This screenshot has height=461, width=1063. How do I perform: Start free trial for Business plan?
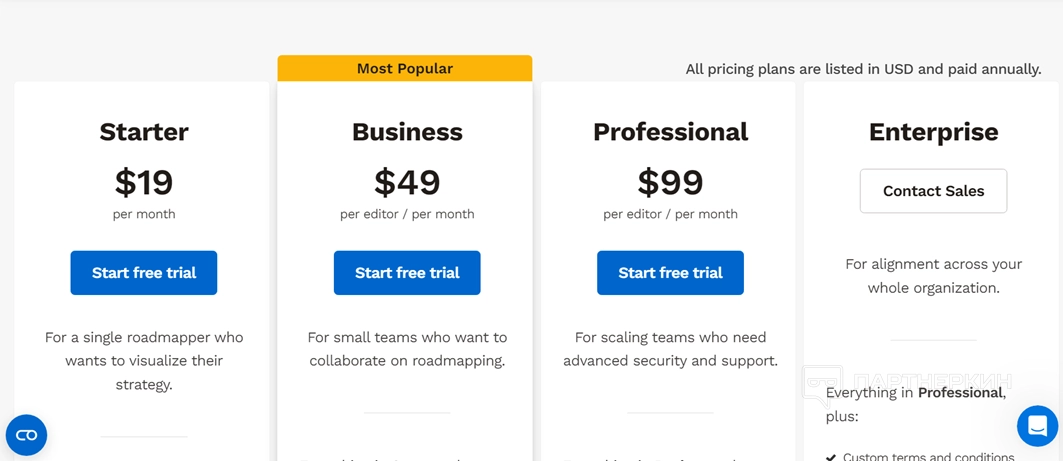pyautogui.click(x=407, y=273)
